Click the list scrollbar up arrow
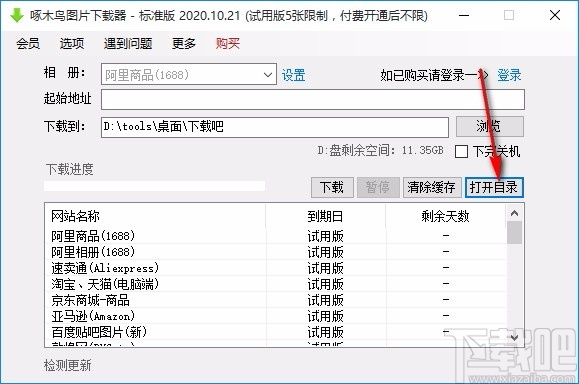 [514, 213]
